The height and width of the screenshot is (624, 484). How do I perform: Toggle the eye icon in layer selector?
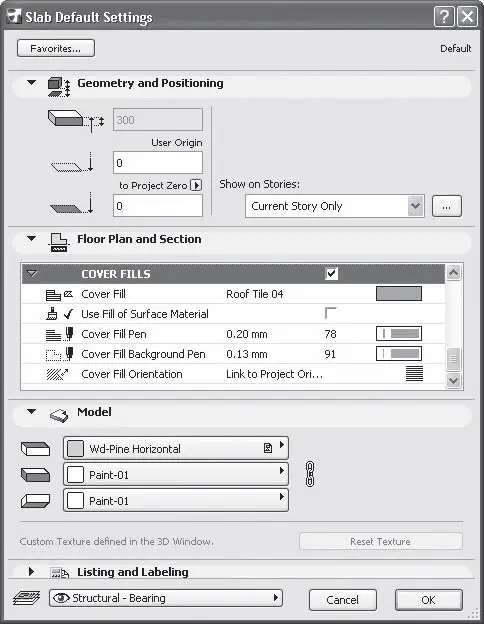click(61, 598)
